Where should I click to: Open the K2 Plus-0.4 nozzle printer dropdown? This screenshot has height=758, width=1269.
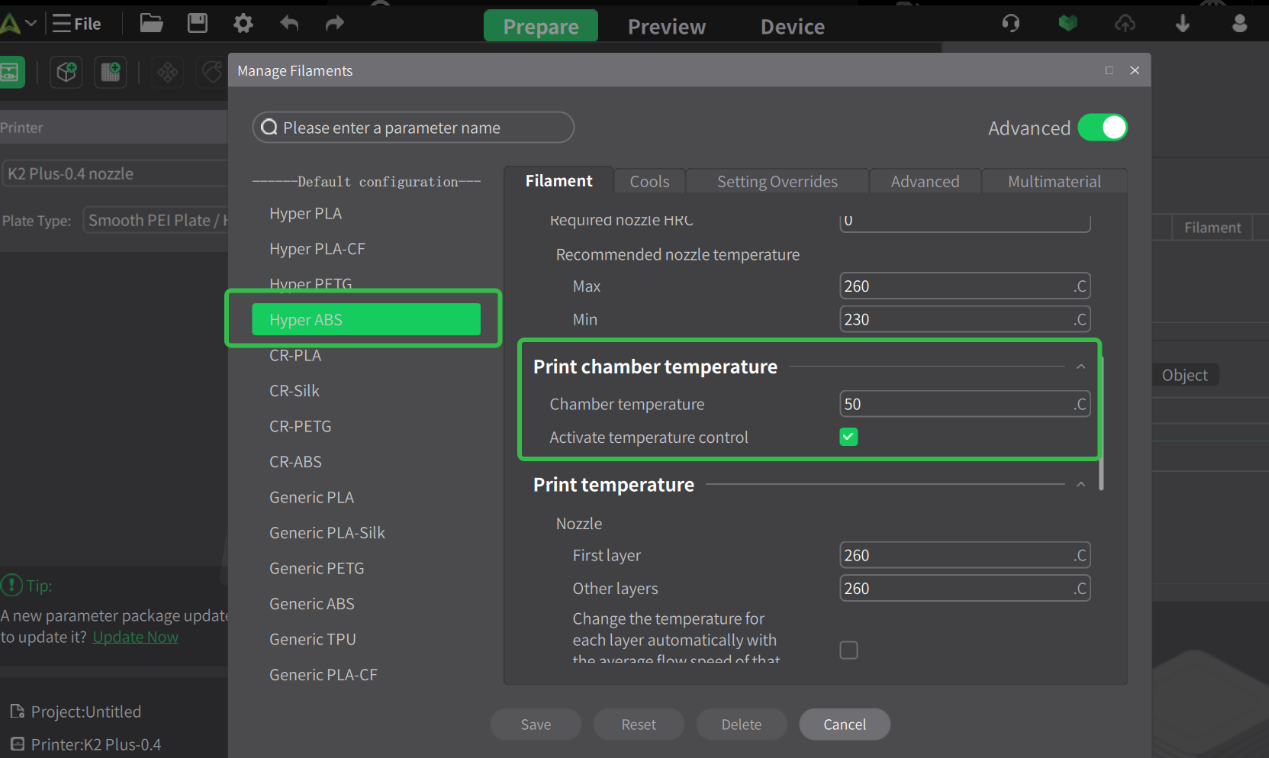tap(115, 173)
